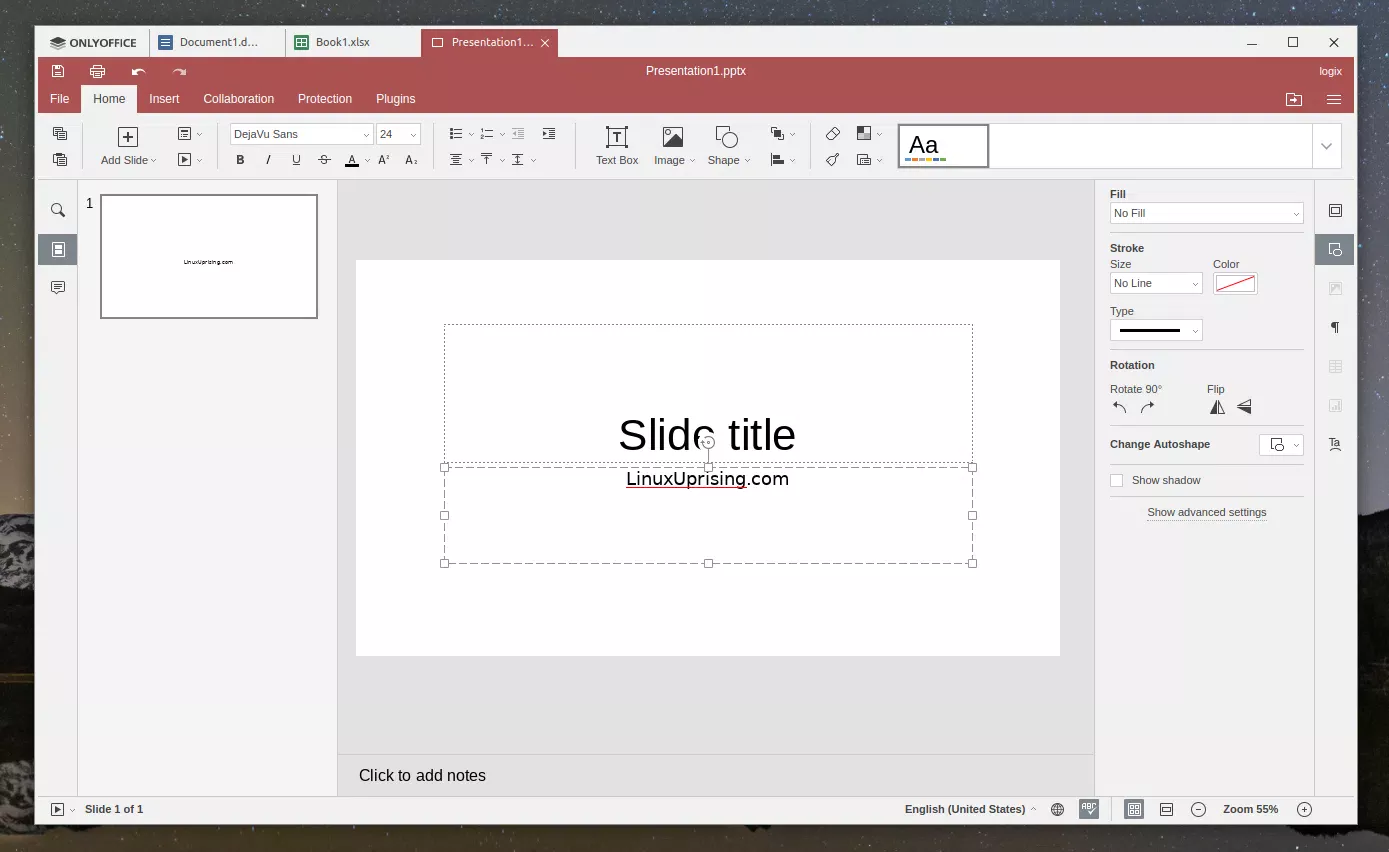This screenshot has height=852, width=1389.
Task: Set document language via globe icon
Action: click(x=1057, y=810)
